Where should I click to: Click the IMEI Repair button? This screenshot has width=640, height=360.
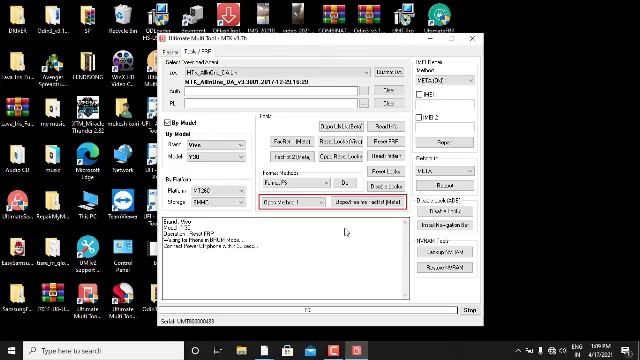(x=444, y=142)
